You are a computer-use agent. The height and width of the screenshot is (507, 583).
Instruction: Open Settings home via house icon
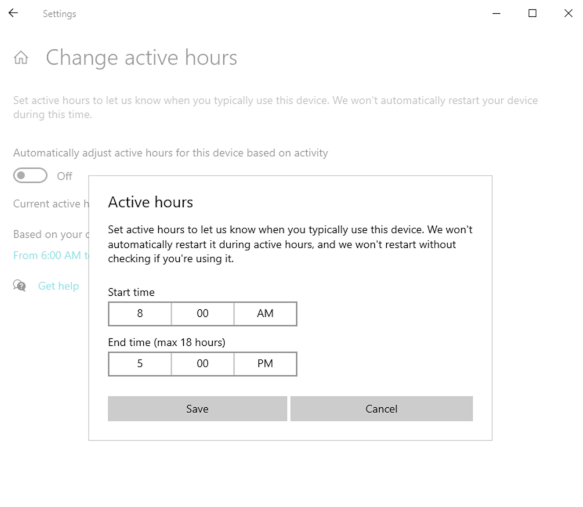(x=21, y=58)
